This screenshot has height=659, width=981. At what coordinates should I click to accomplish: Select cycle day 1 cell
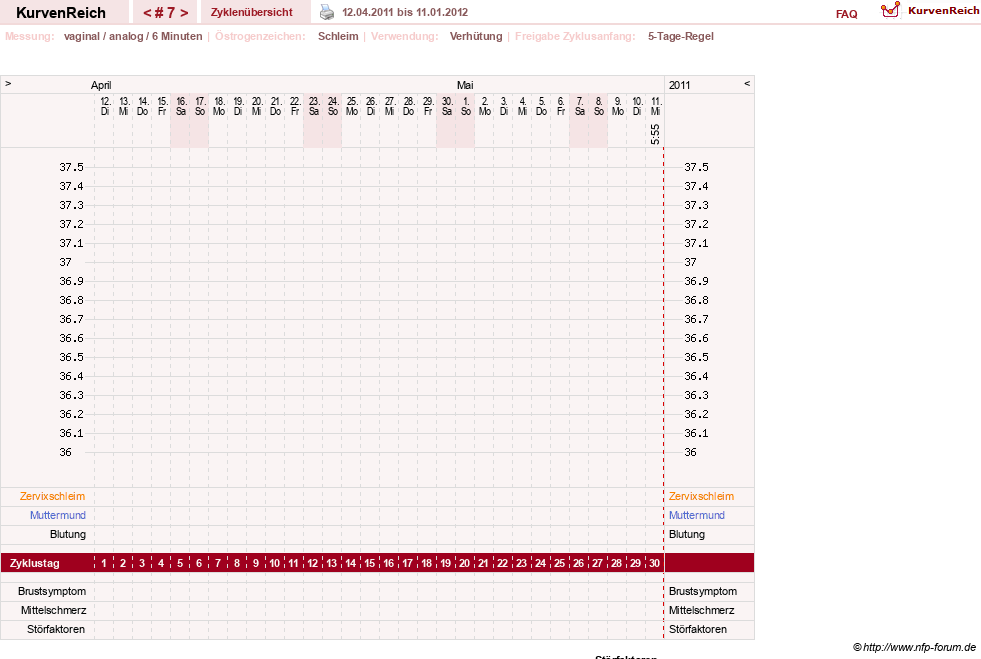tap(104, 563)
